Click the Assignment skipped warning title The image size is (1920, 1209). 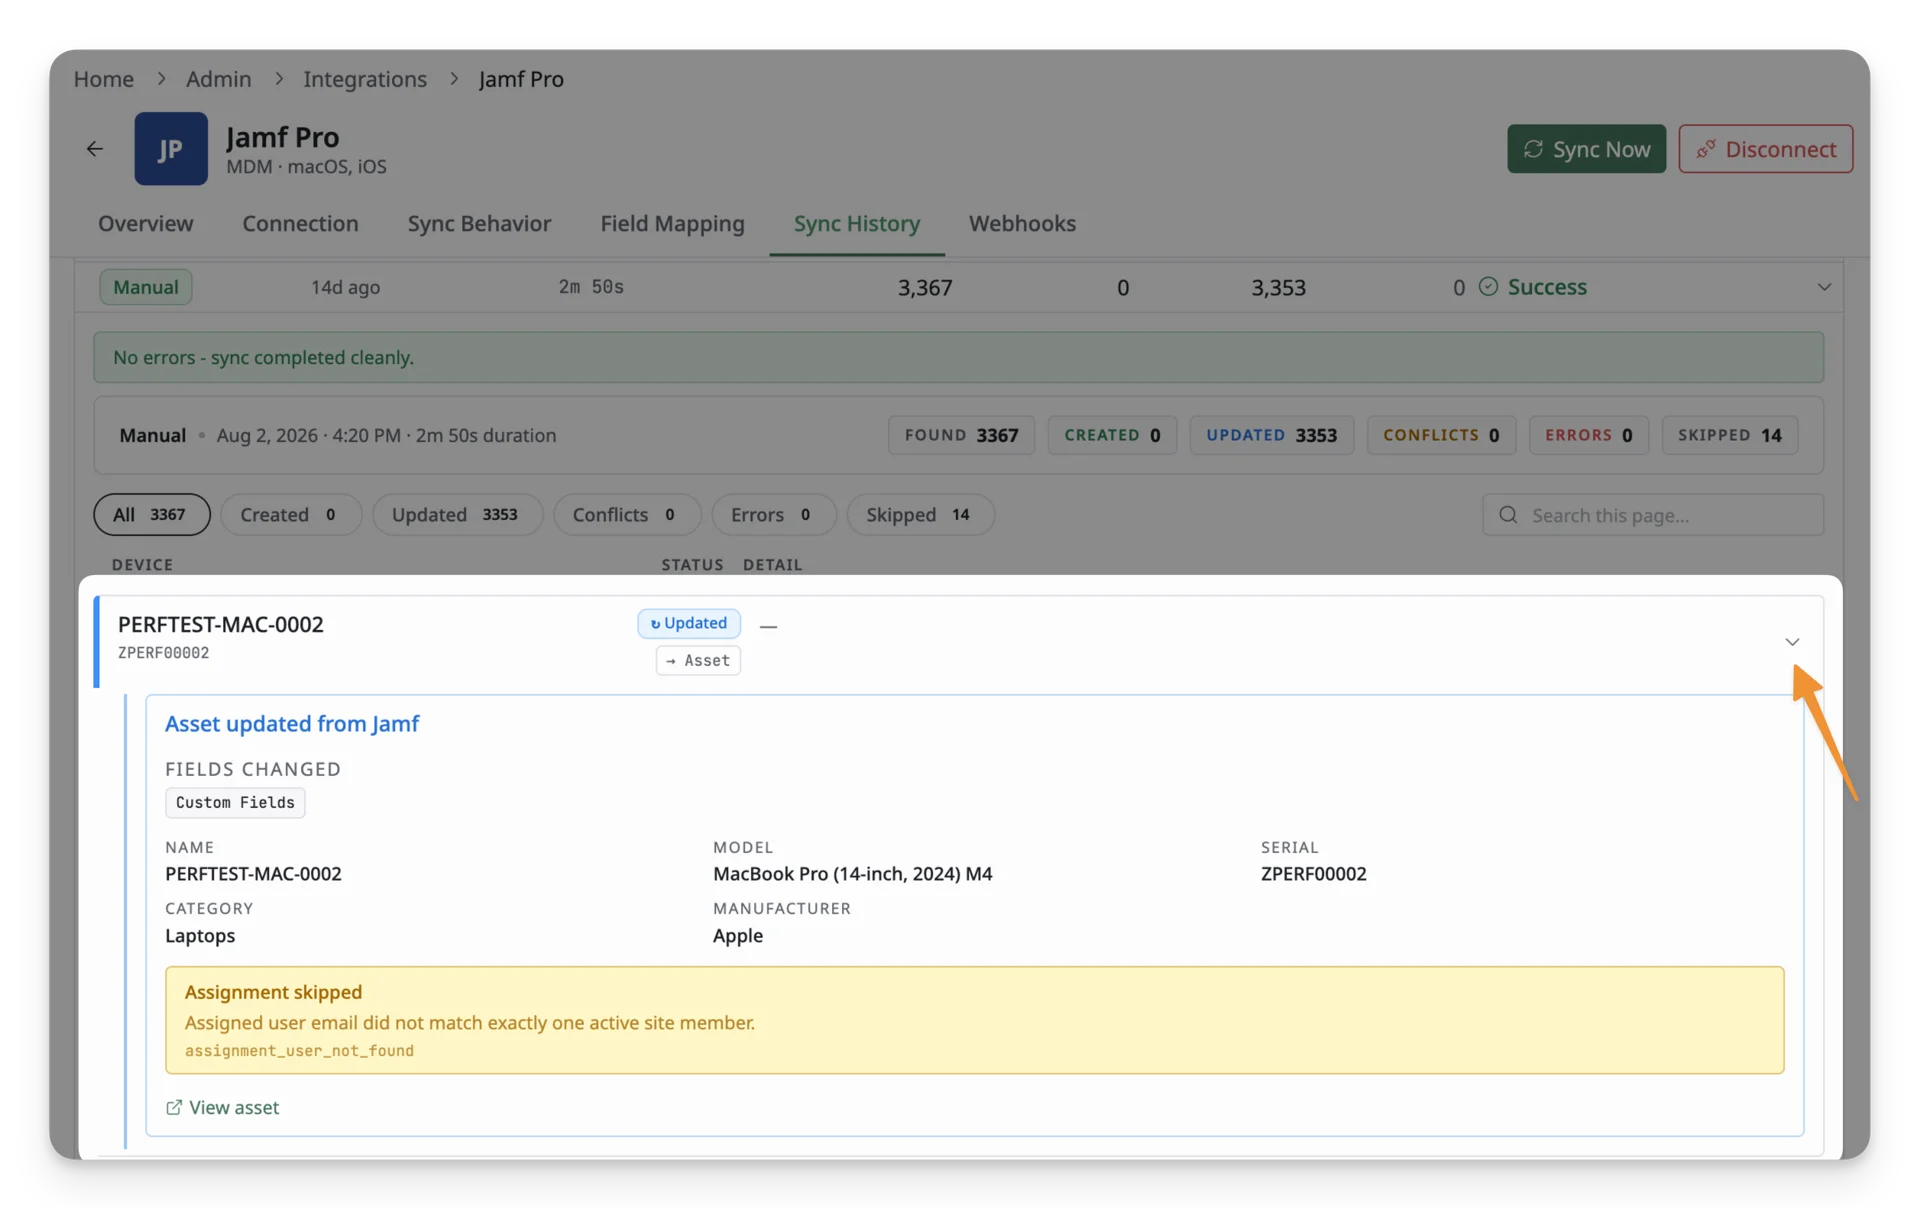tap(273, 992)
